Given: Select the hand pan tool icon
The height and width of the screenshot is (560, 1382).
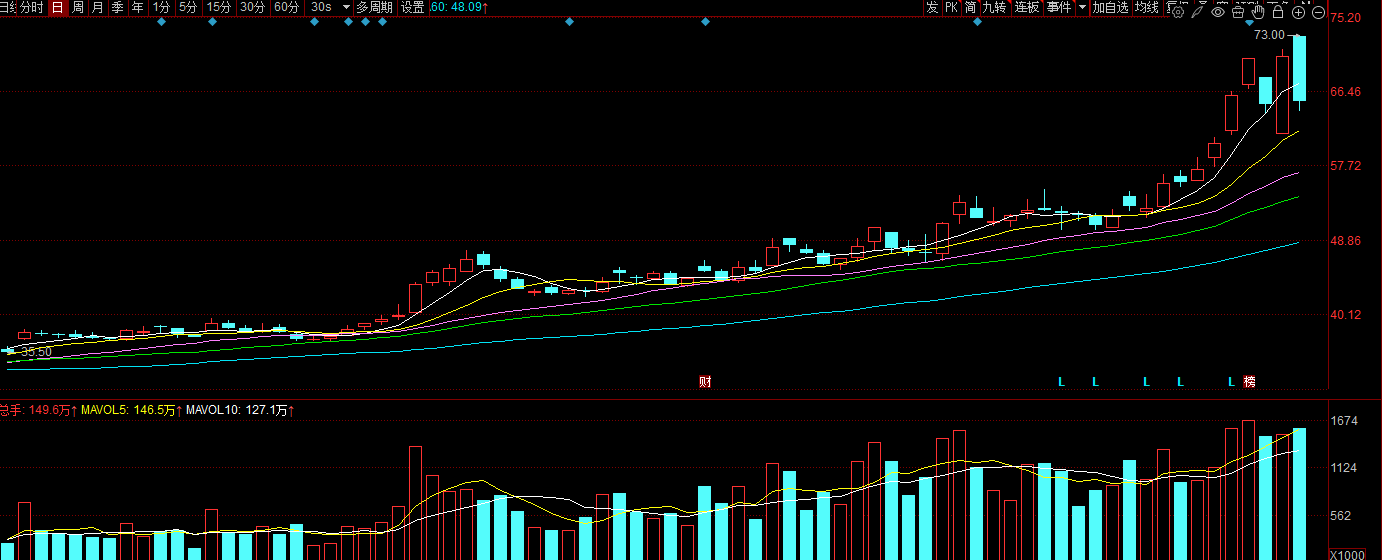Looking at the screenshot, I should [1258, 12].
